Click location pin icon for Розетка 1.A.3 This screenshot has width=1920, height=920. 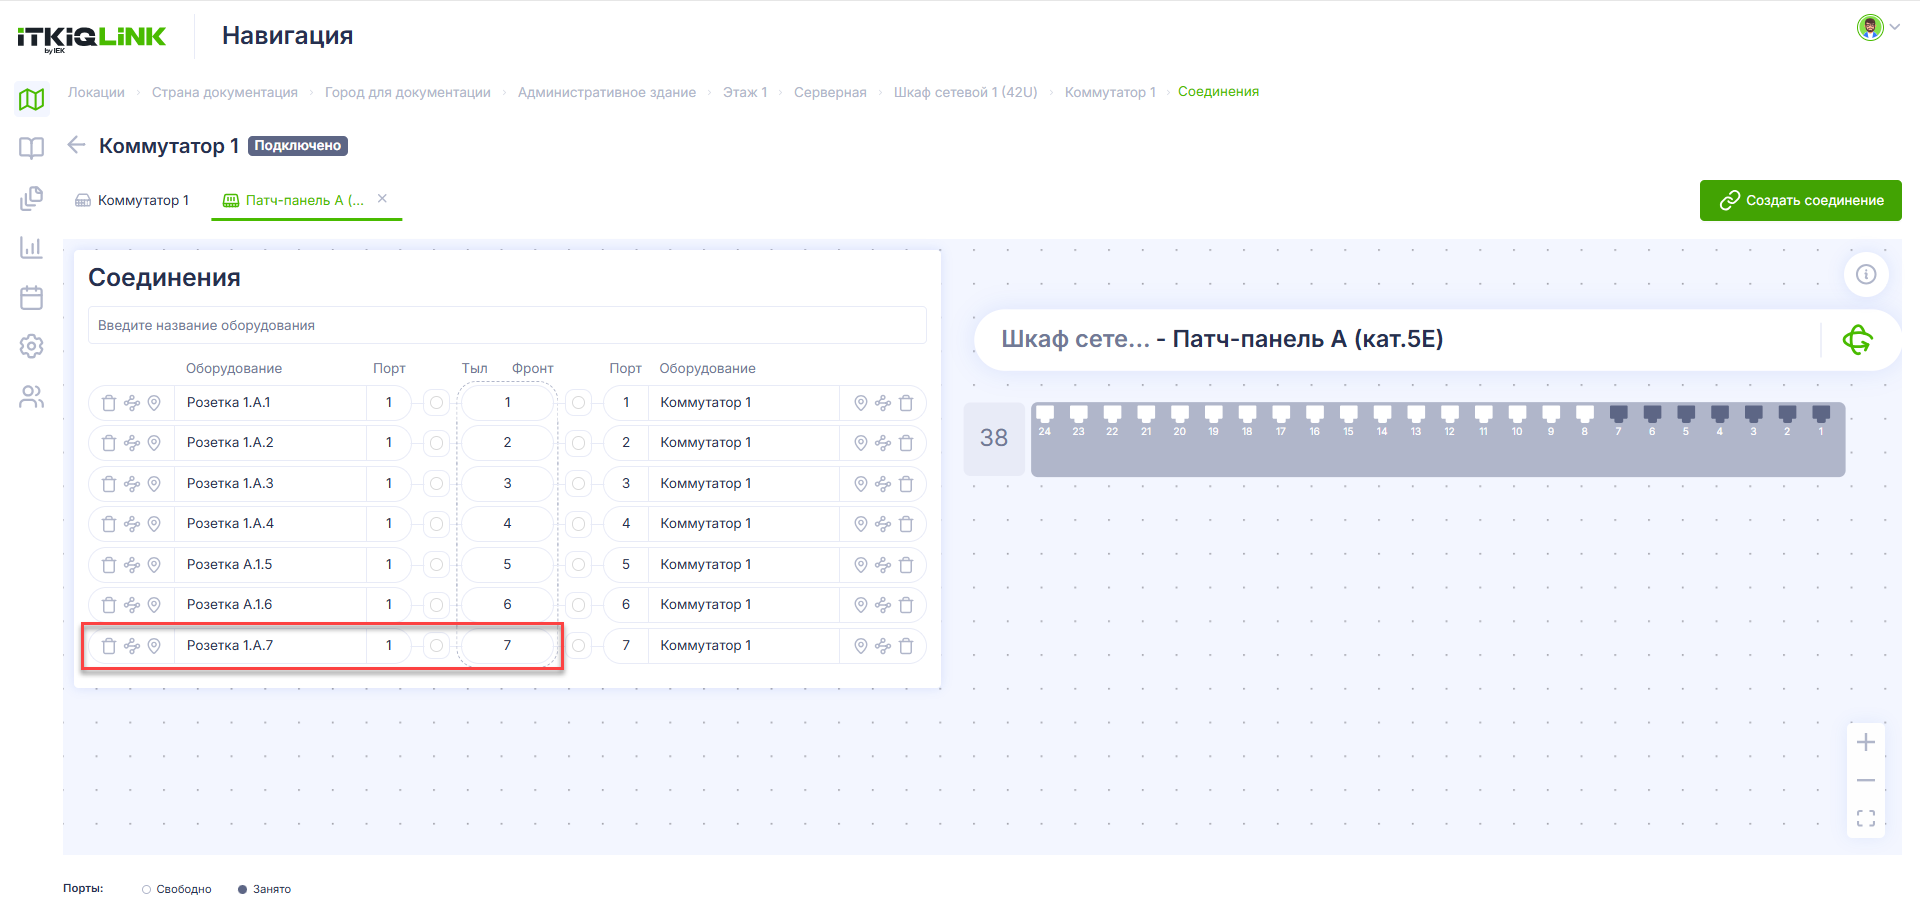coord(154,484)
